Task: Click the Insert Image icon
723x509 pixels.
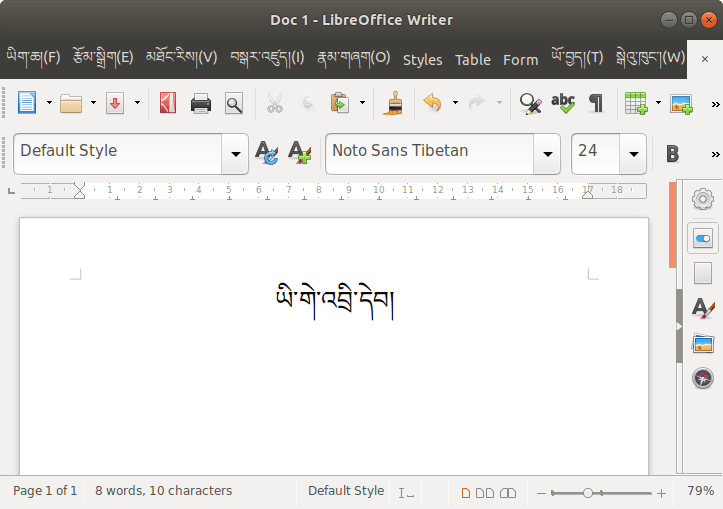Action: [681, 103]
